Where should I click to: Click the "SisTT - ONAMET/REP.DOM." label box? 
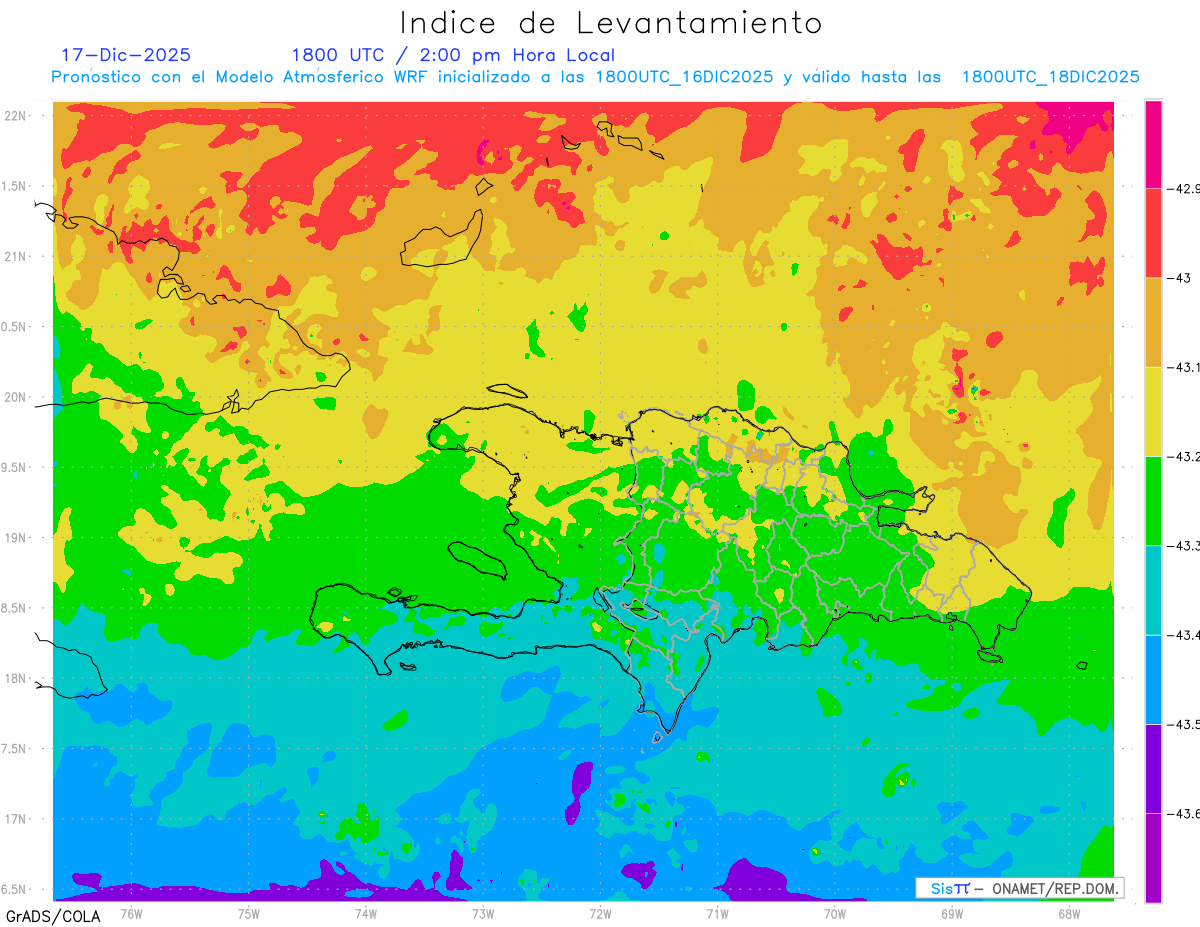pos(1019,888)
